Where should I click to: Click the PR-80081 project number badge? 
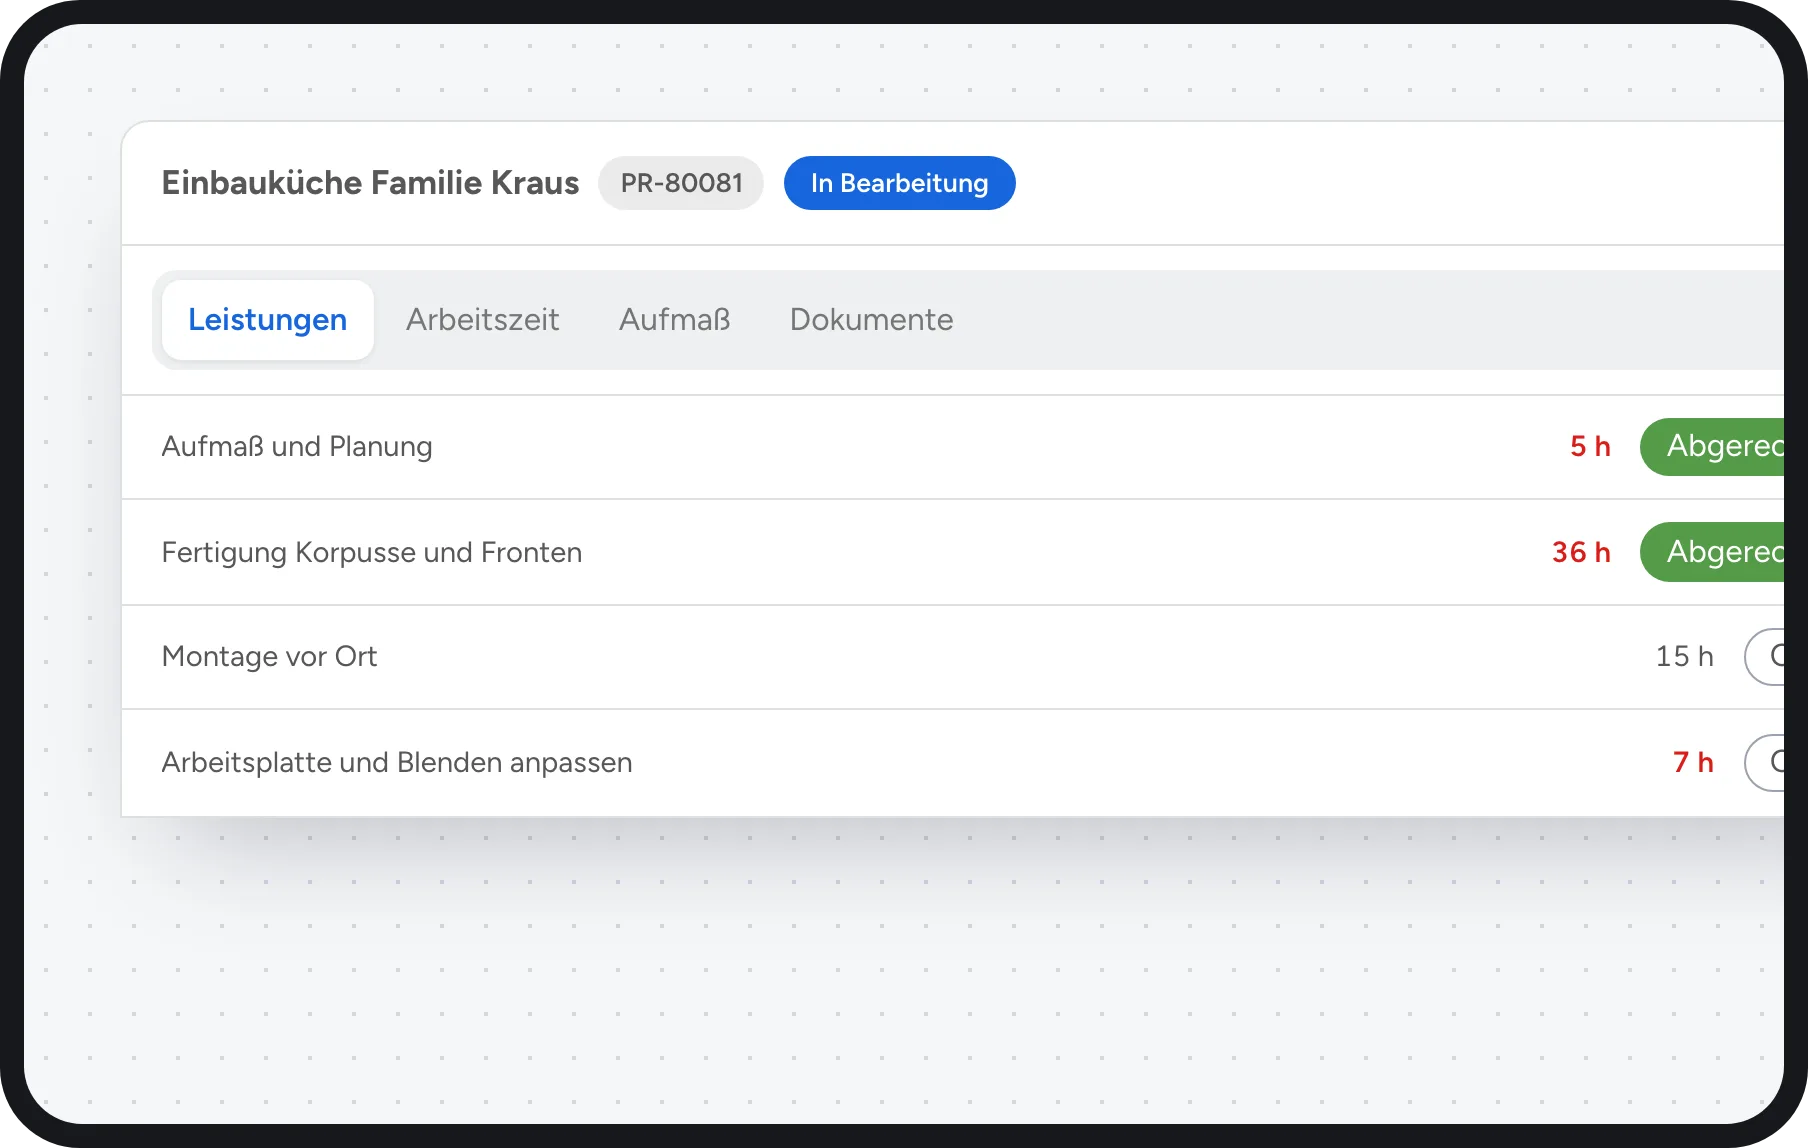coord(681,183)
